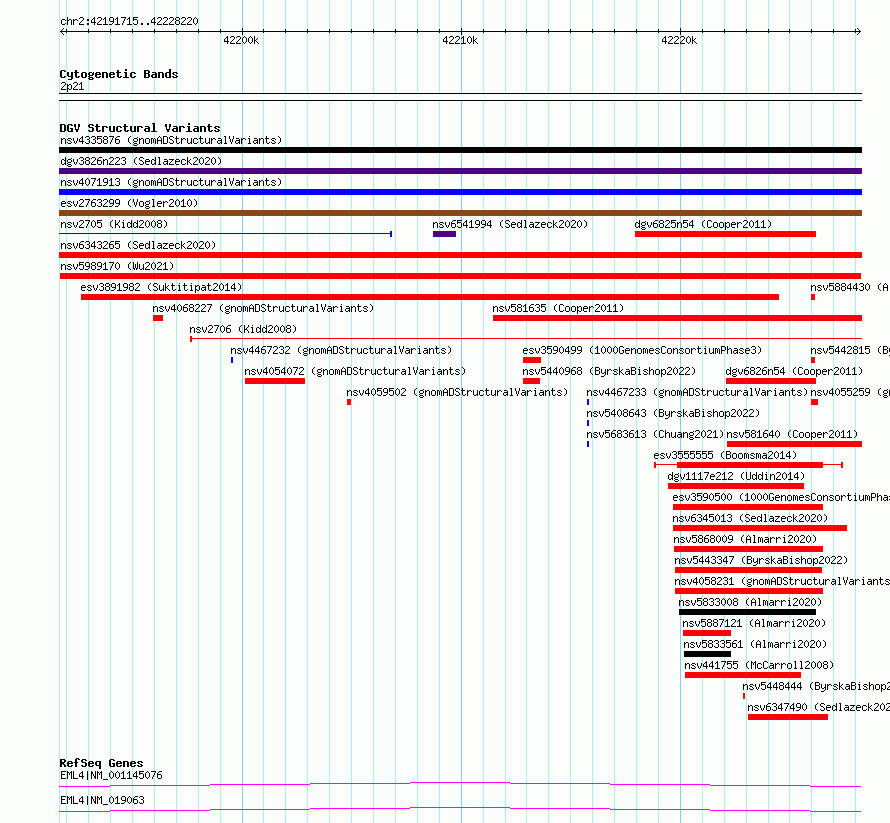The width and height of the screenshot is (890, 823).
Task: Click the nsv6345013 Sedlazeck2020 label
Action: click(750, 518)
